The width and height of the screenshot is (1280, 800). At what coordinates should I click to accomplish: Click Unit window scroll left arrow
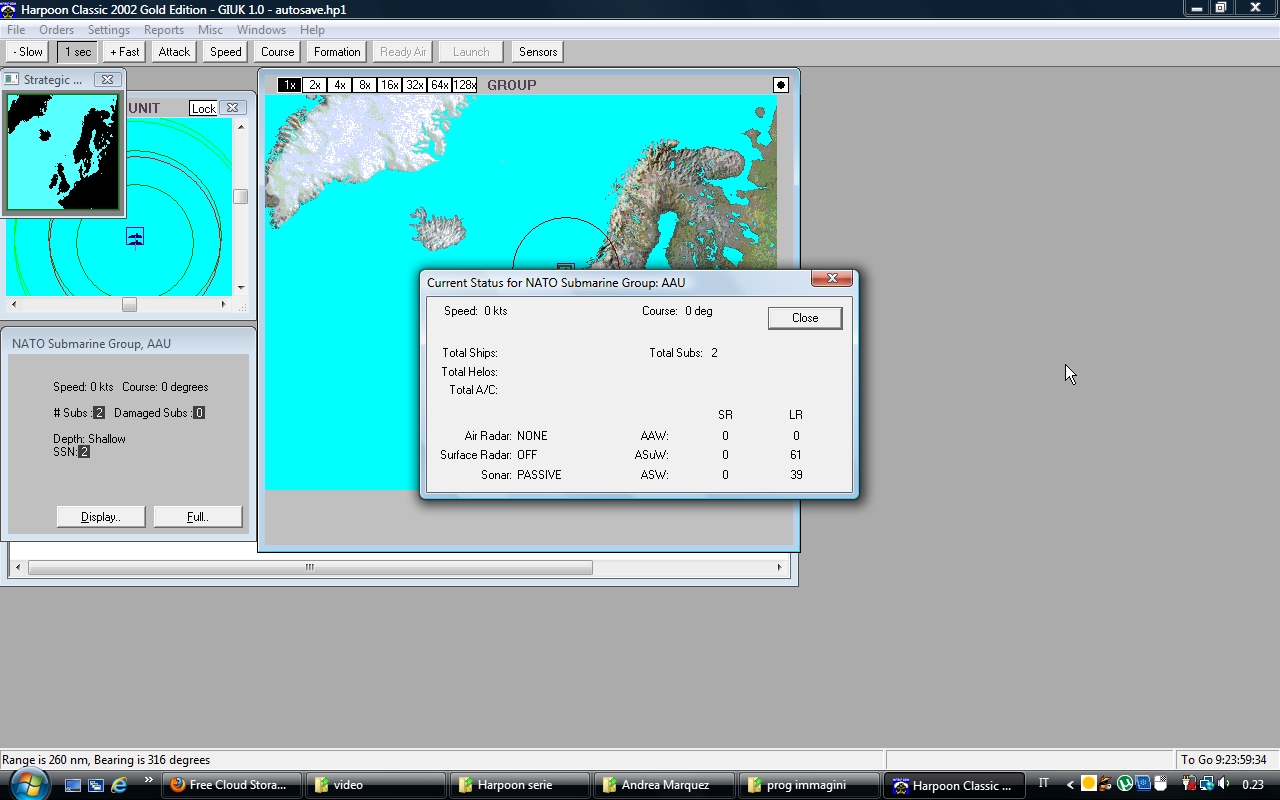click(x=13, y=304)
